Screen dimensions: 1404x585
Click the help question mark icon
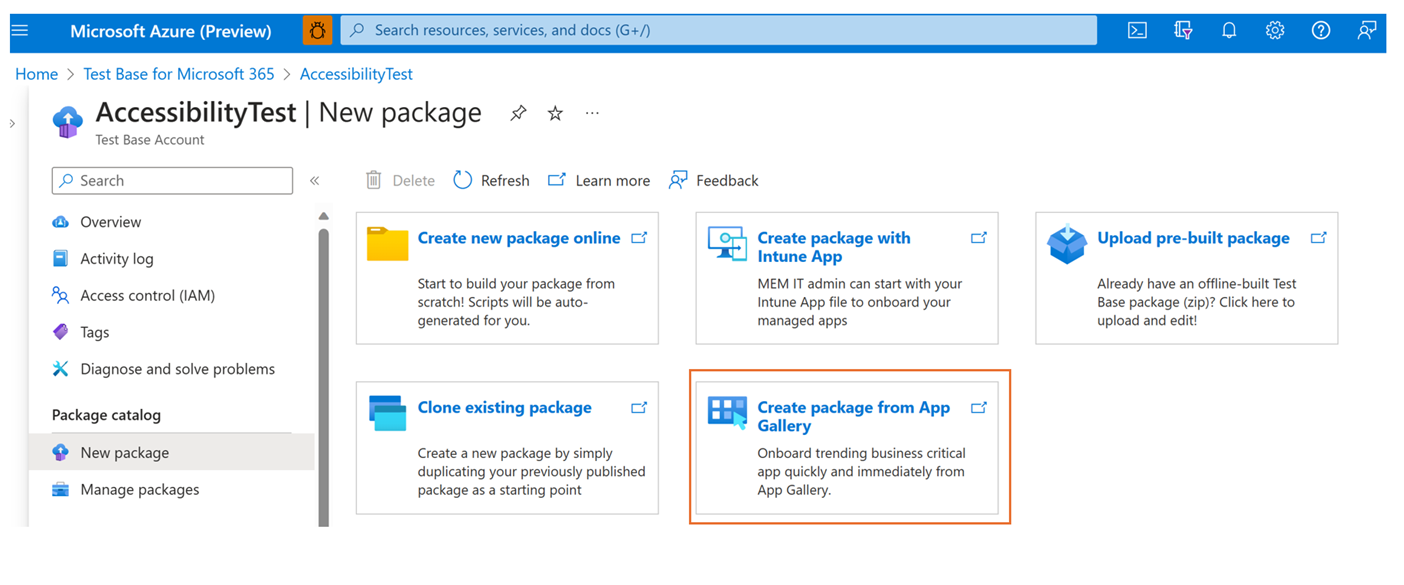point(1321,31)
